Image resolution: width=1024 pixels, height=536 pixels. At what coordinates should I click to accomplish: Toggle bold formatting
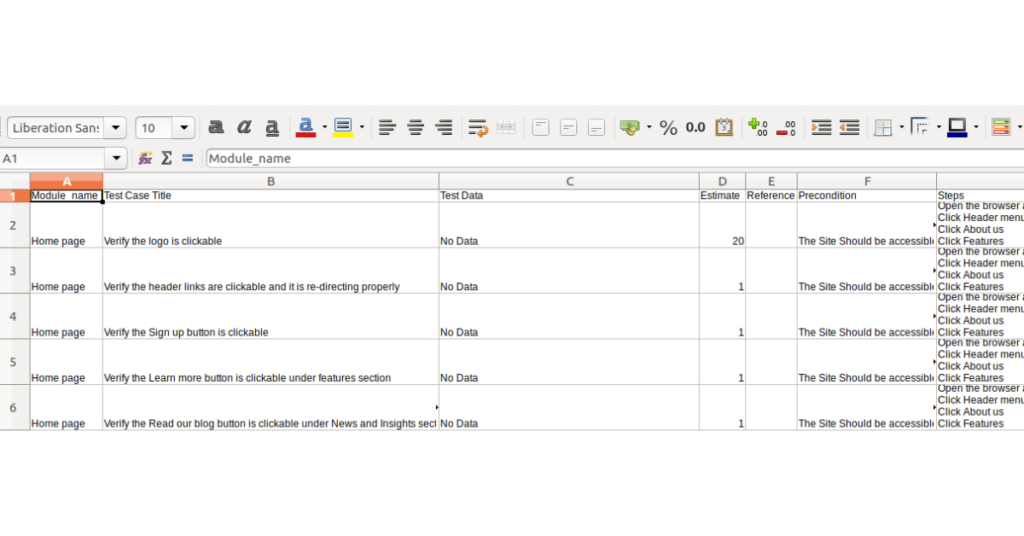click(x=215, y=128)
